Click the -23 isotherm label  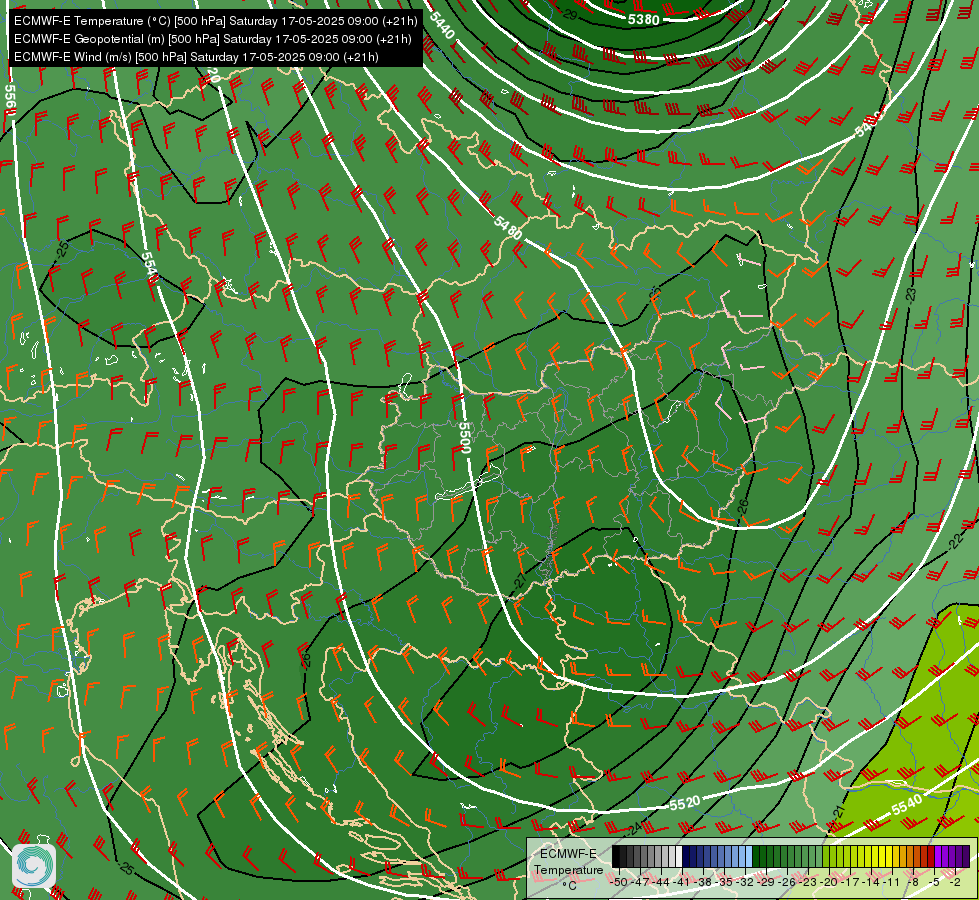(x=911, y=294)
